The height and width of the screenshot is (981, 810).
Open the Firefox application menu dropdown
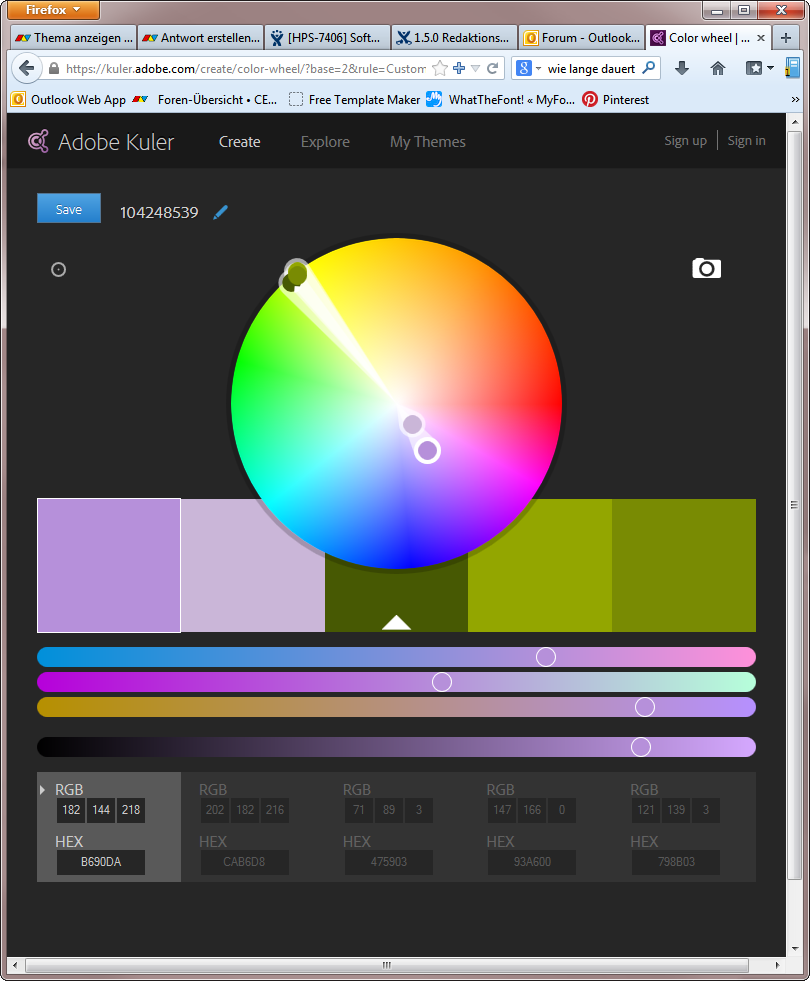pos(55,10)
